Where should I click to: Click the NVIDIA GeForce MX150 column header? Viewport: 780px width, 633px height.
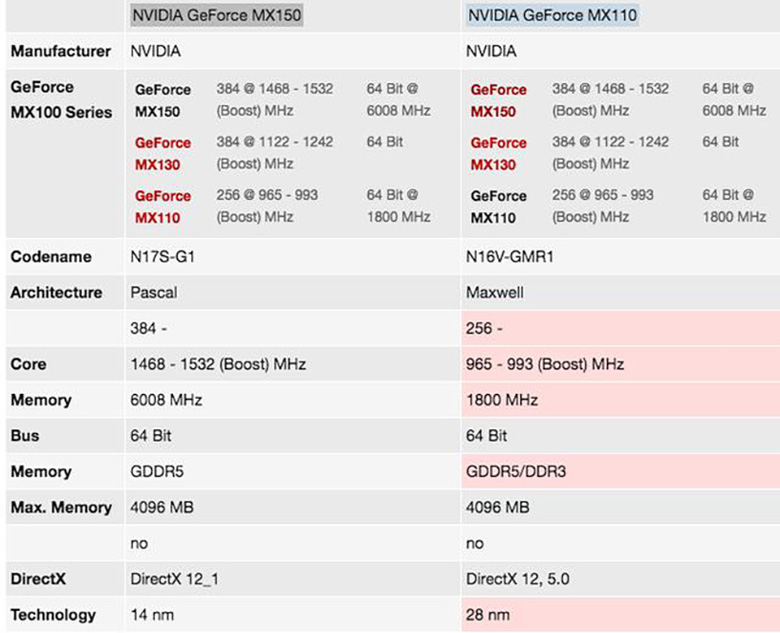[216, 15]
